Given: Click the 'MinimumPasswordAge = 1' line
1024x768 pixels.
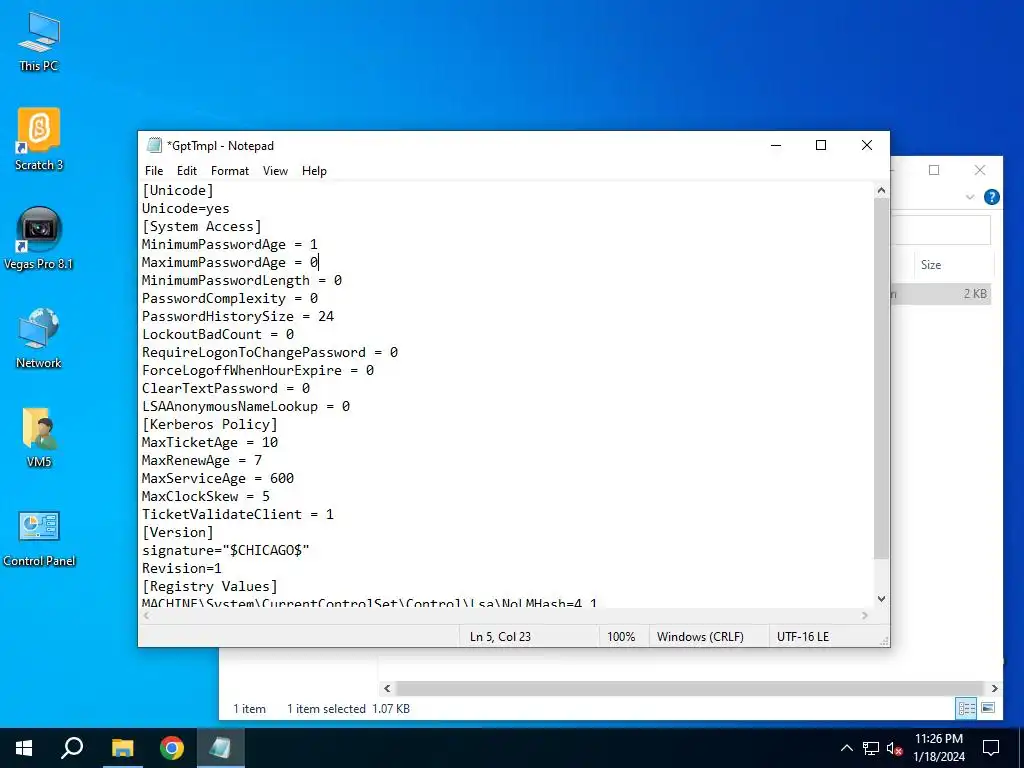Looking at the screenshot, I should pos(230,244).
